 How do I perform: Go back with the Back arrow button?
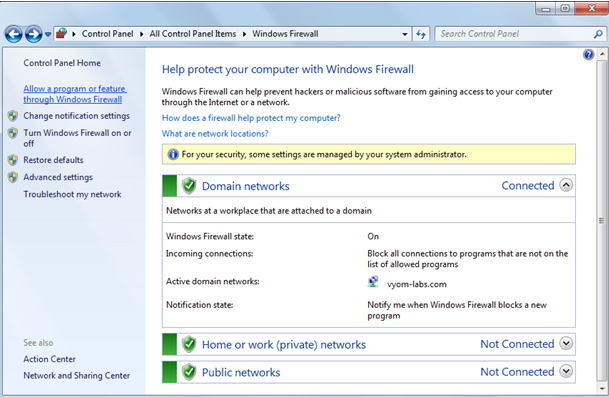coord(14,34)
